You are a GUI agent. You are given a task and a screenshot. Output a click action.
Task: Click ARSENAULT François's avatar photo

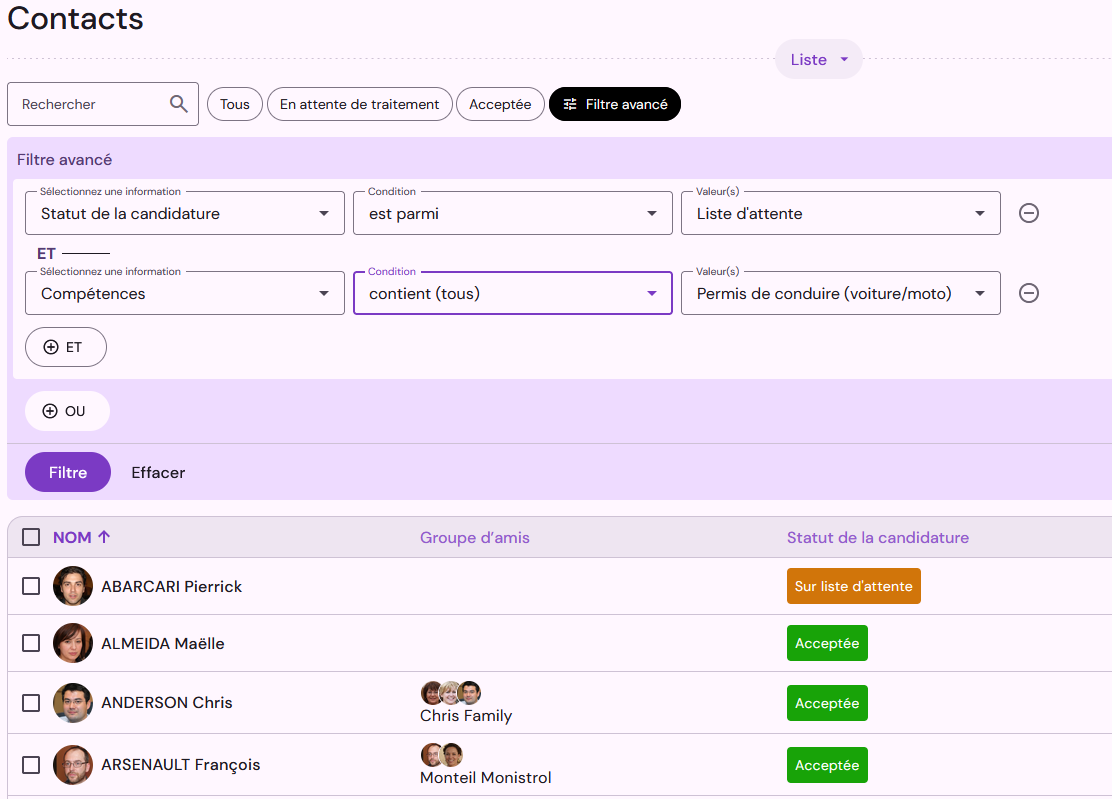tap(73, 764)
